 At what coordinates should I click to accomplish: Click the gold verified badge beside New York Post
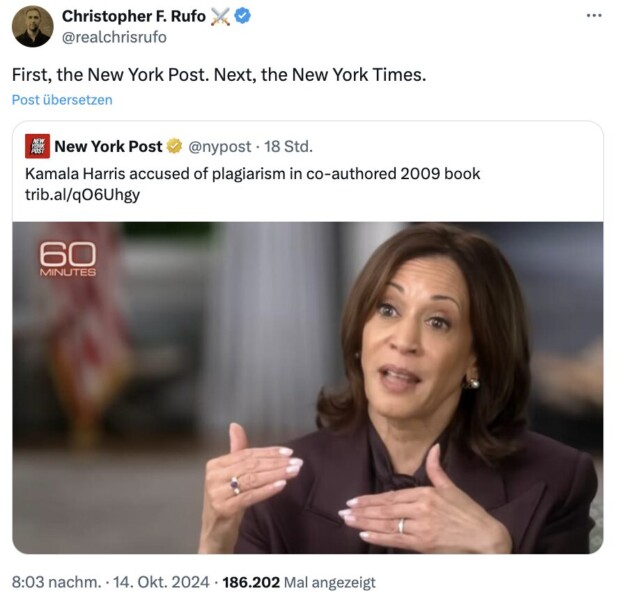click(x=174, y=146)
